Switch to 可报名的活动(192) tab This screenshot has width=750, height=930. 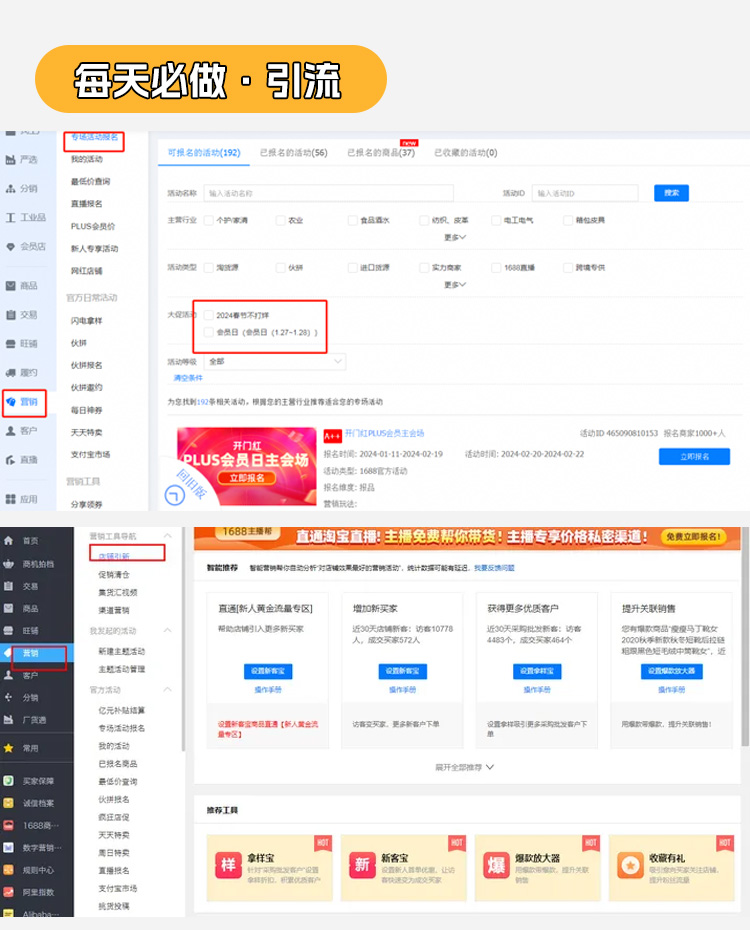click(204, 152)
